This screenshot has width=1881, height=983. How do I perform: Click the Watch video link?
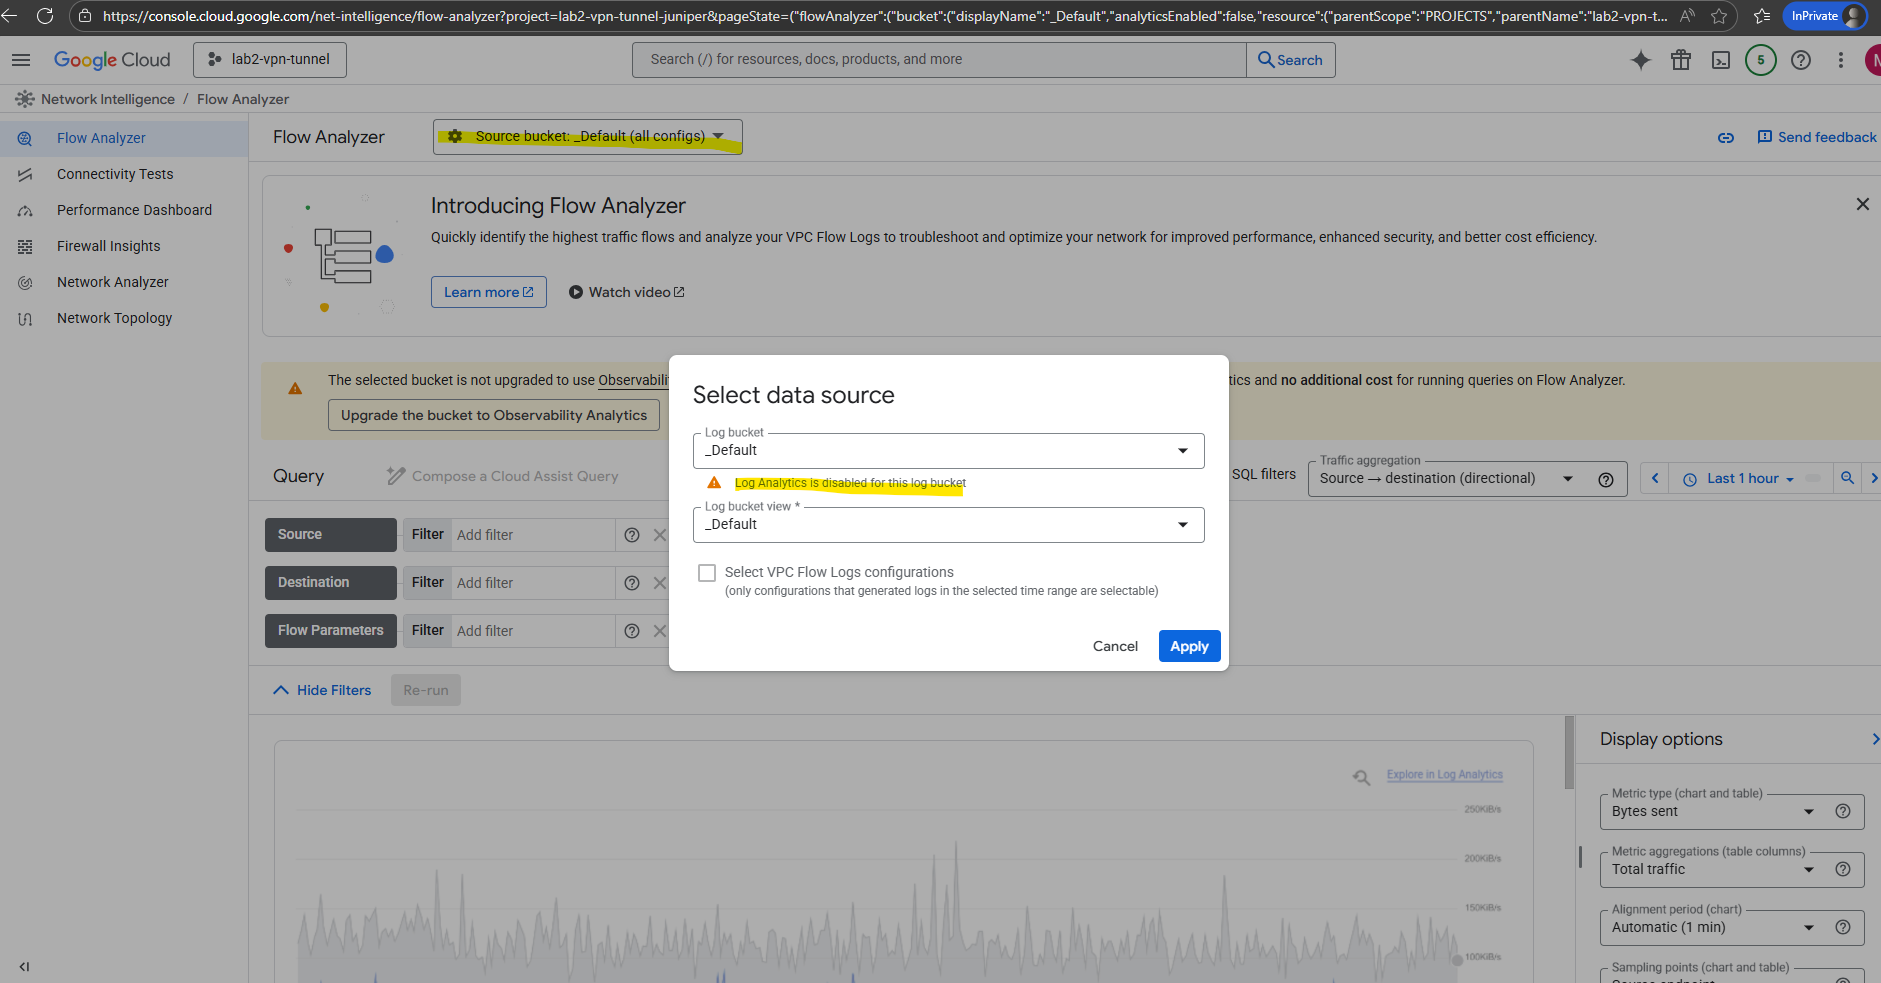coord(627,292)
